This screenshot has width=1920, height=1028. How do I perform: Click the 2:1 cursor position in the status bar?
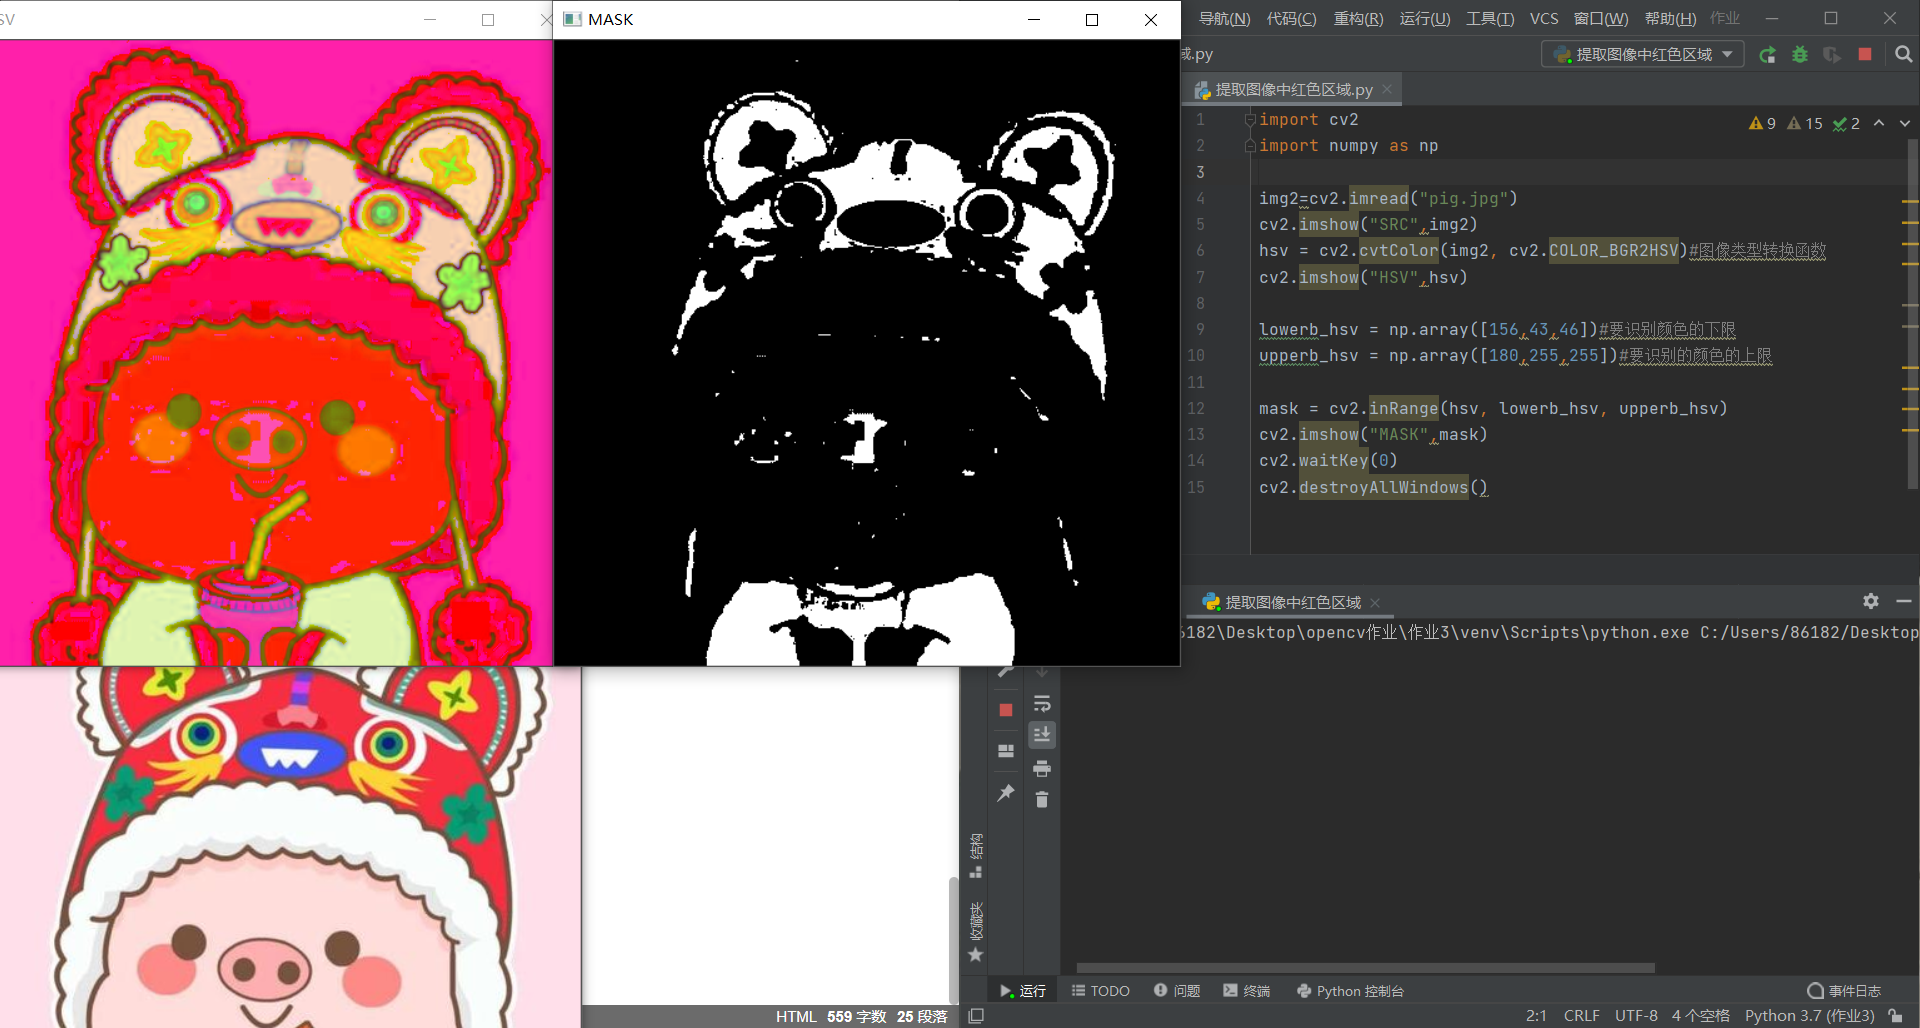click(1536, 1015)
